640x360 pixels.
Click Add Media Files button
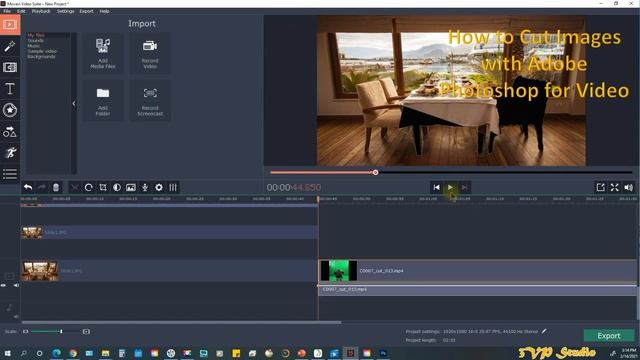pos(103,53)
